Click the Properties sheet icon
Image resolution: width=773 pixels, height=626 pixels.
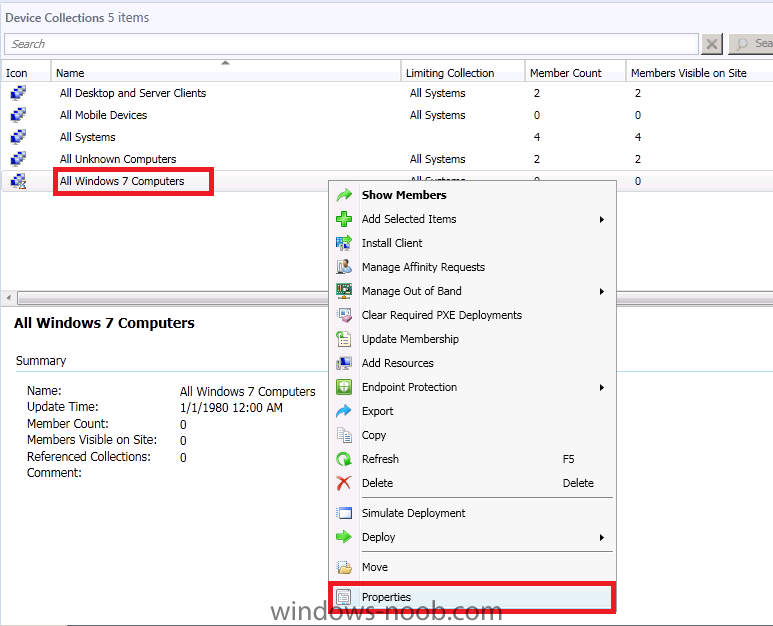coord(344,597)
